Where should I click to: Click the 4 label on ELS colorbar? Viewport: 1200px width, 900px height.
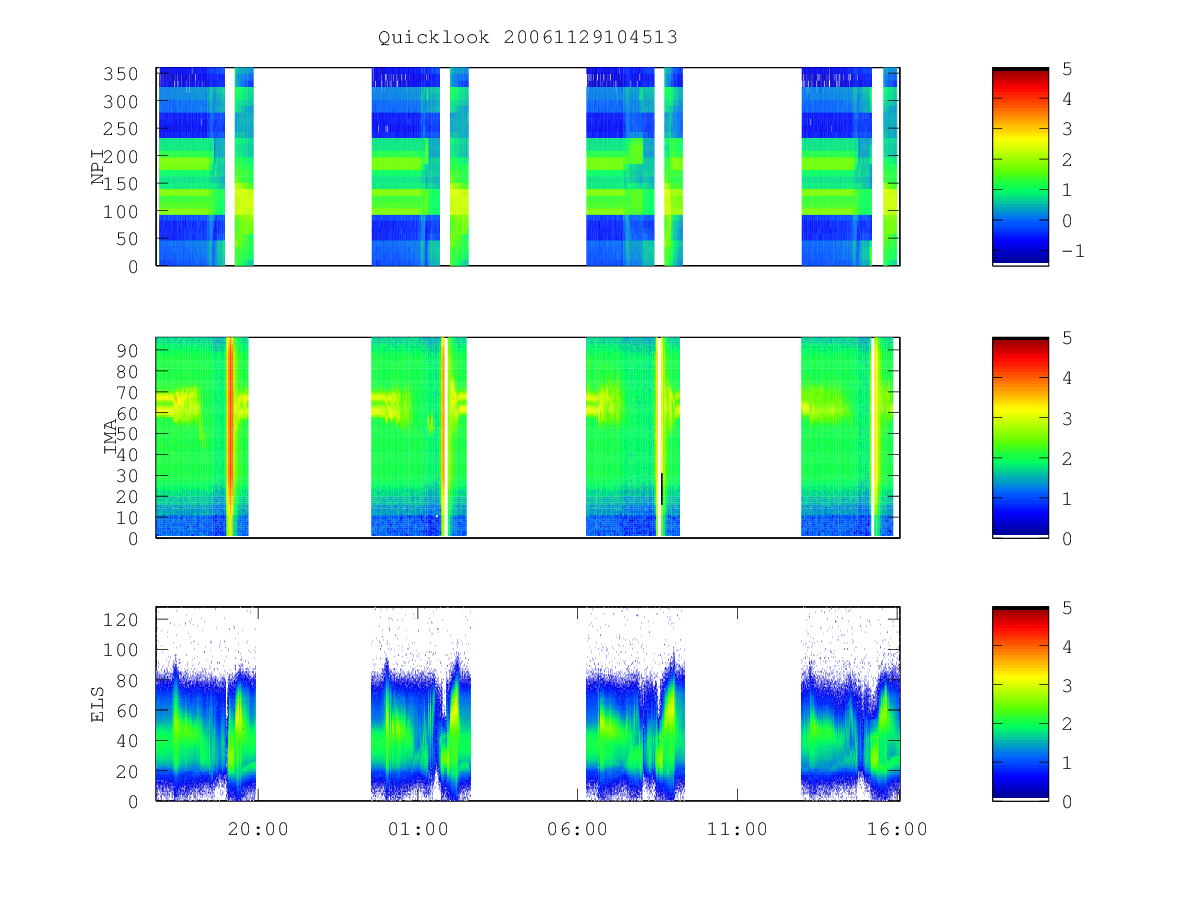(1066, 646)
